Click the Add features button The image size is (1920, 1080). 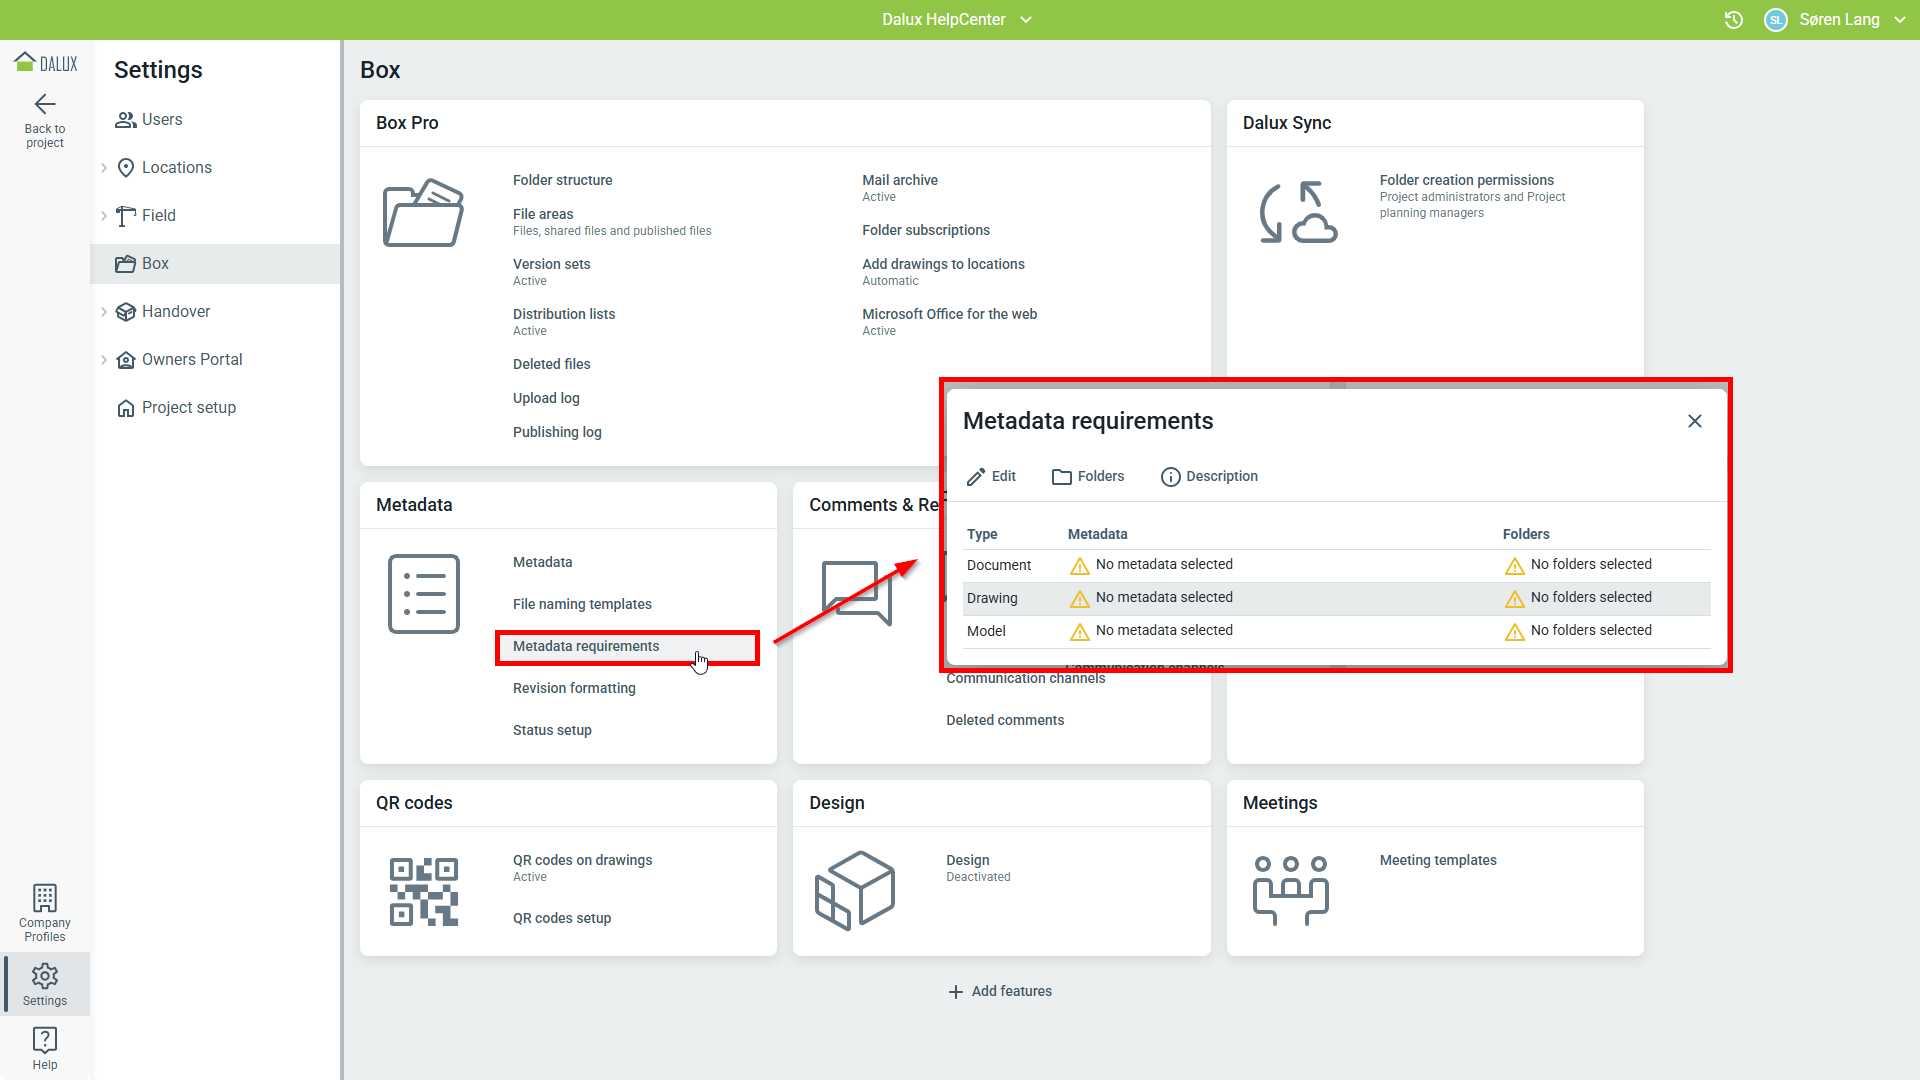tap(1000, 991)
